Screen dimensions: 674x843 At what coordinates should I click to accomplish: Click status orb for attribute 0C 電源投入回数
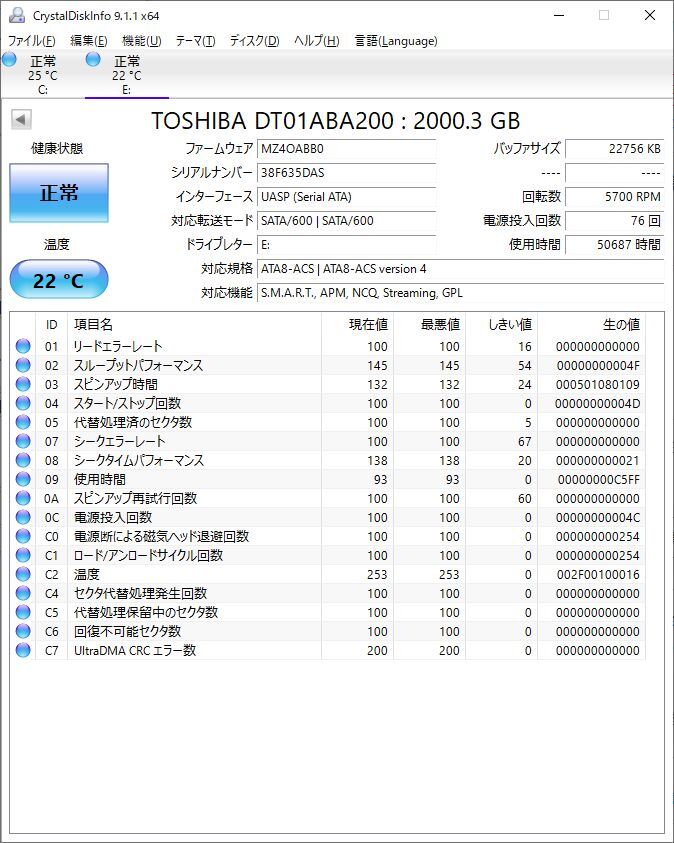click(x=23, y=517)
